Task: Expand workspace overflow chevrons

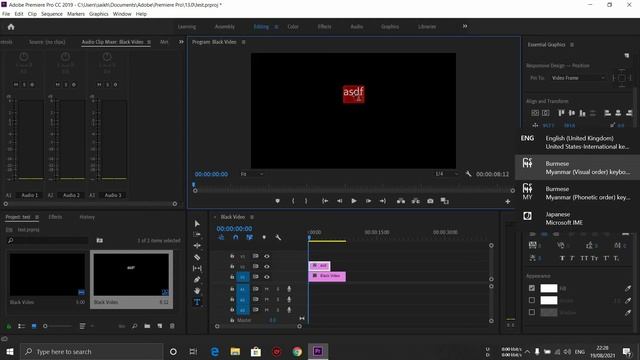Action: (465, 27)
